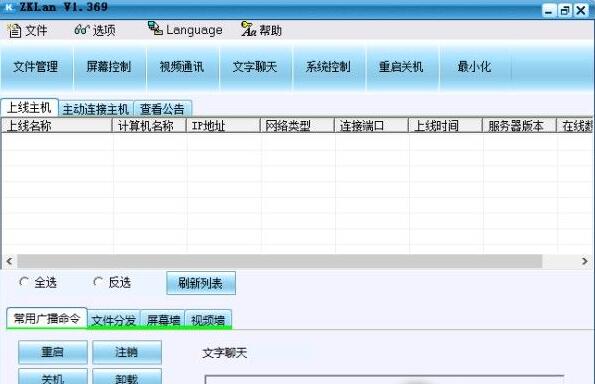Switch to 常用广播命令 tab

click(x=47, y=318)
